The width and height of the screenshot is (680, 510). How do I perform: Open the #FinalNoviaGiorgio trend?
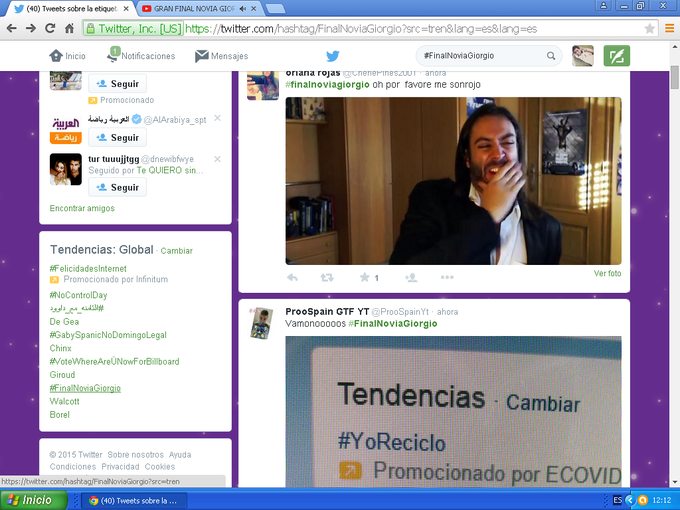tap(85, 388)
